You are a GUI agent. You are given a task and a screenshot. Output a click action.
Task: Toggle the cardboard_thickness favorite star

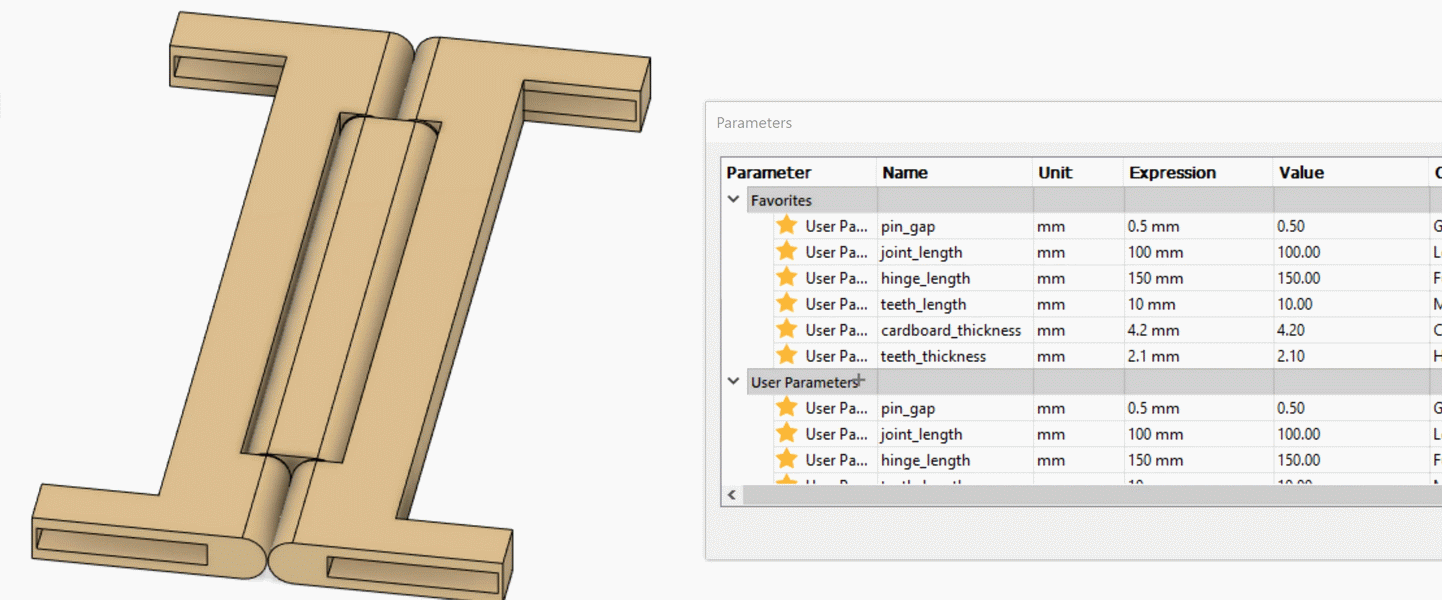(x=786, y=329)
